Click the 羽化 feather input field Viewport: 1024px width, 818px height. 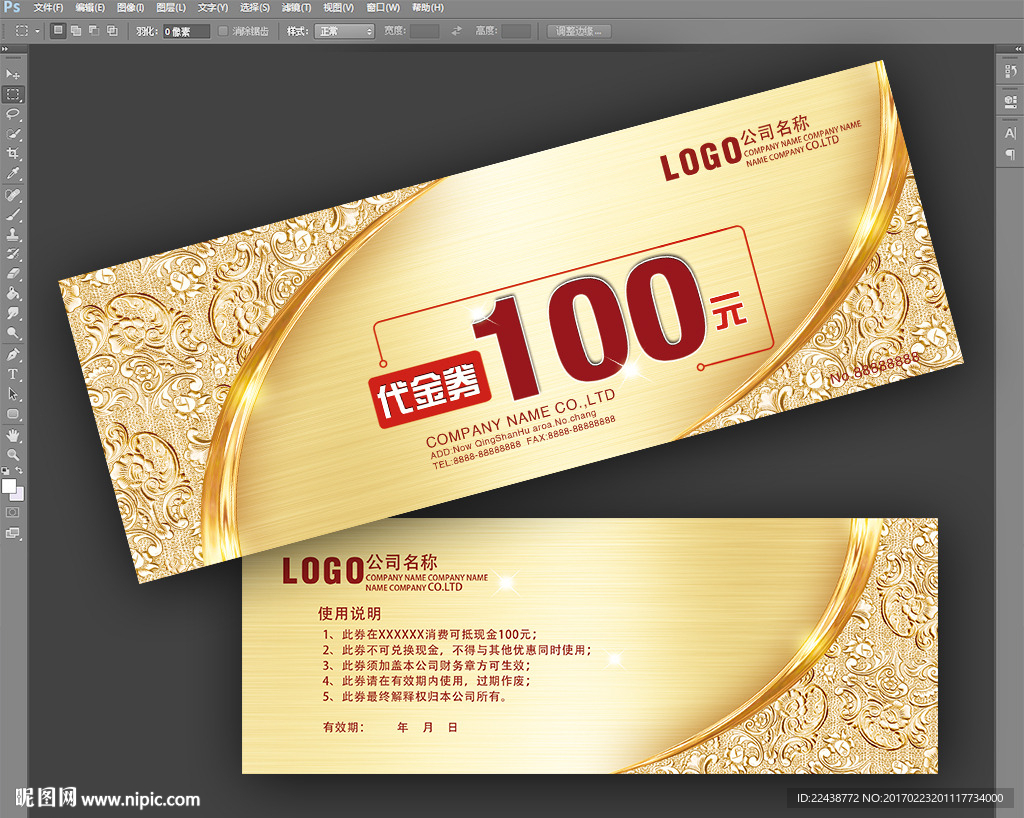click(186, 31)
